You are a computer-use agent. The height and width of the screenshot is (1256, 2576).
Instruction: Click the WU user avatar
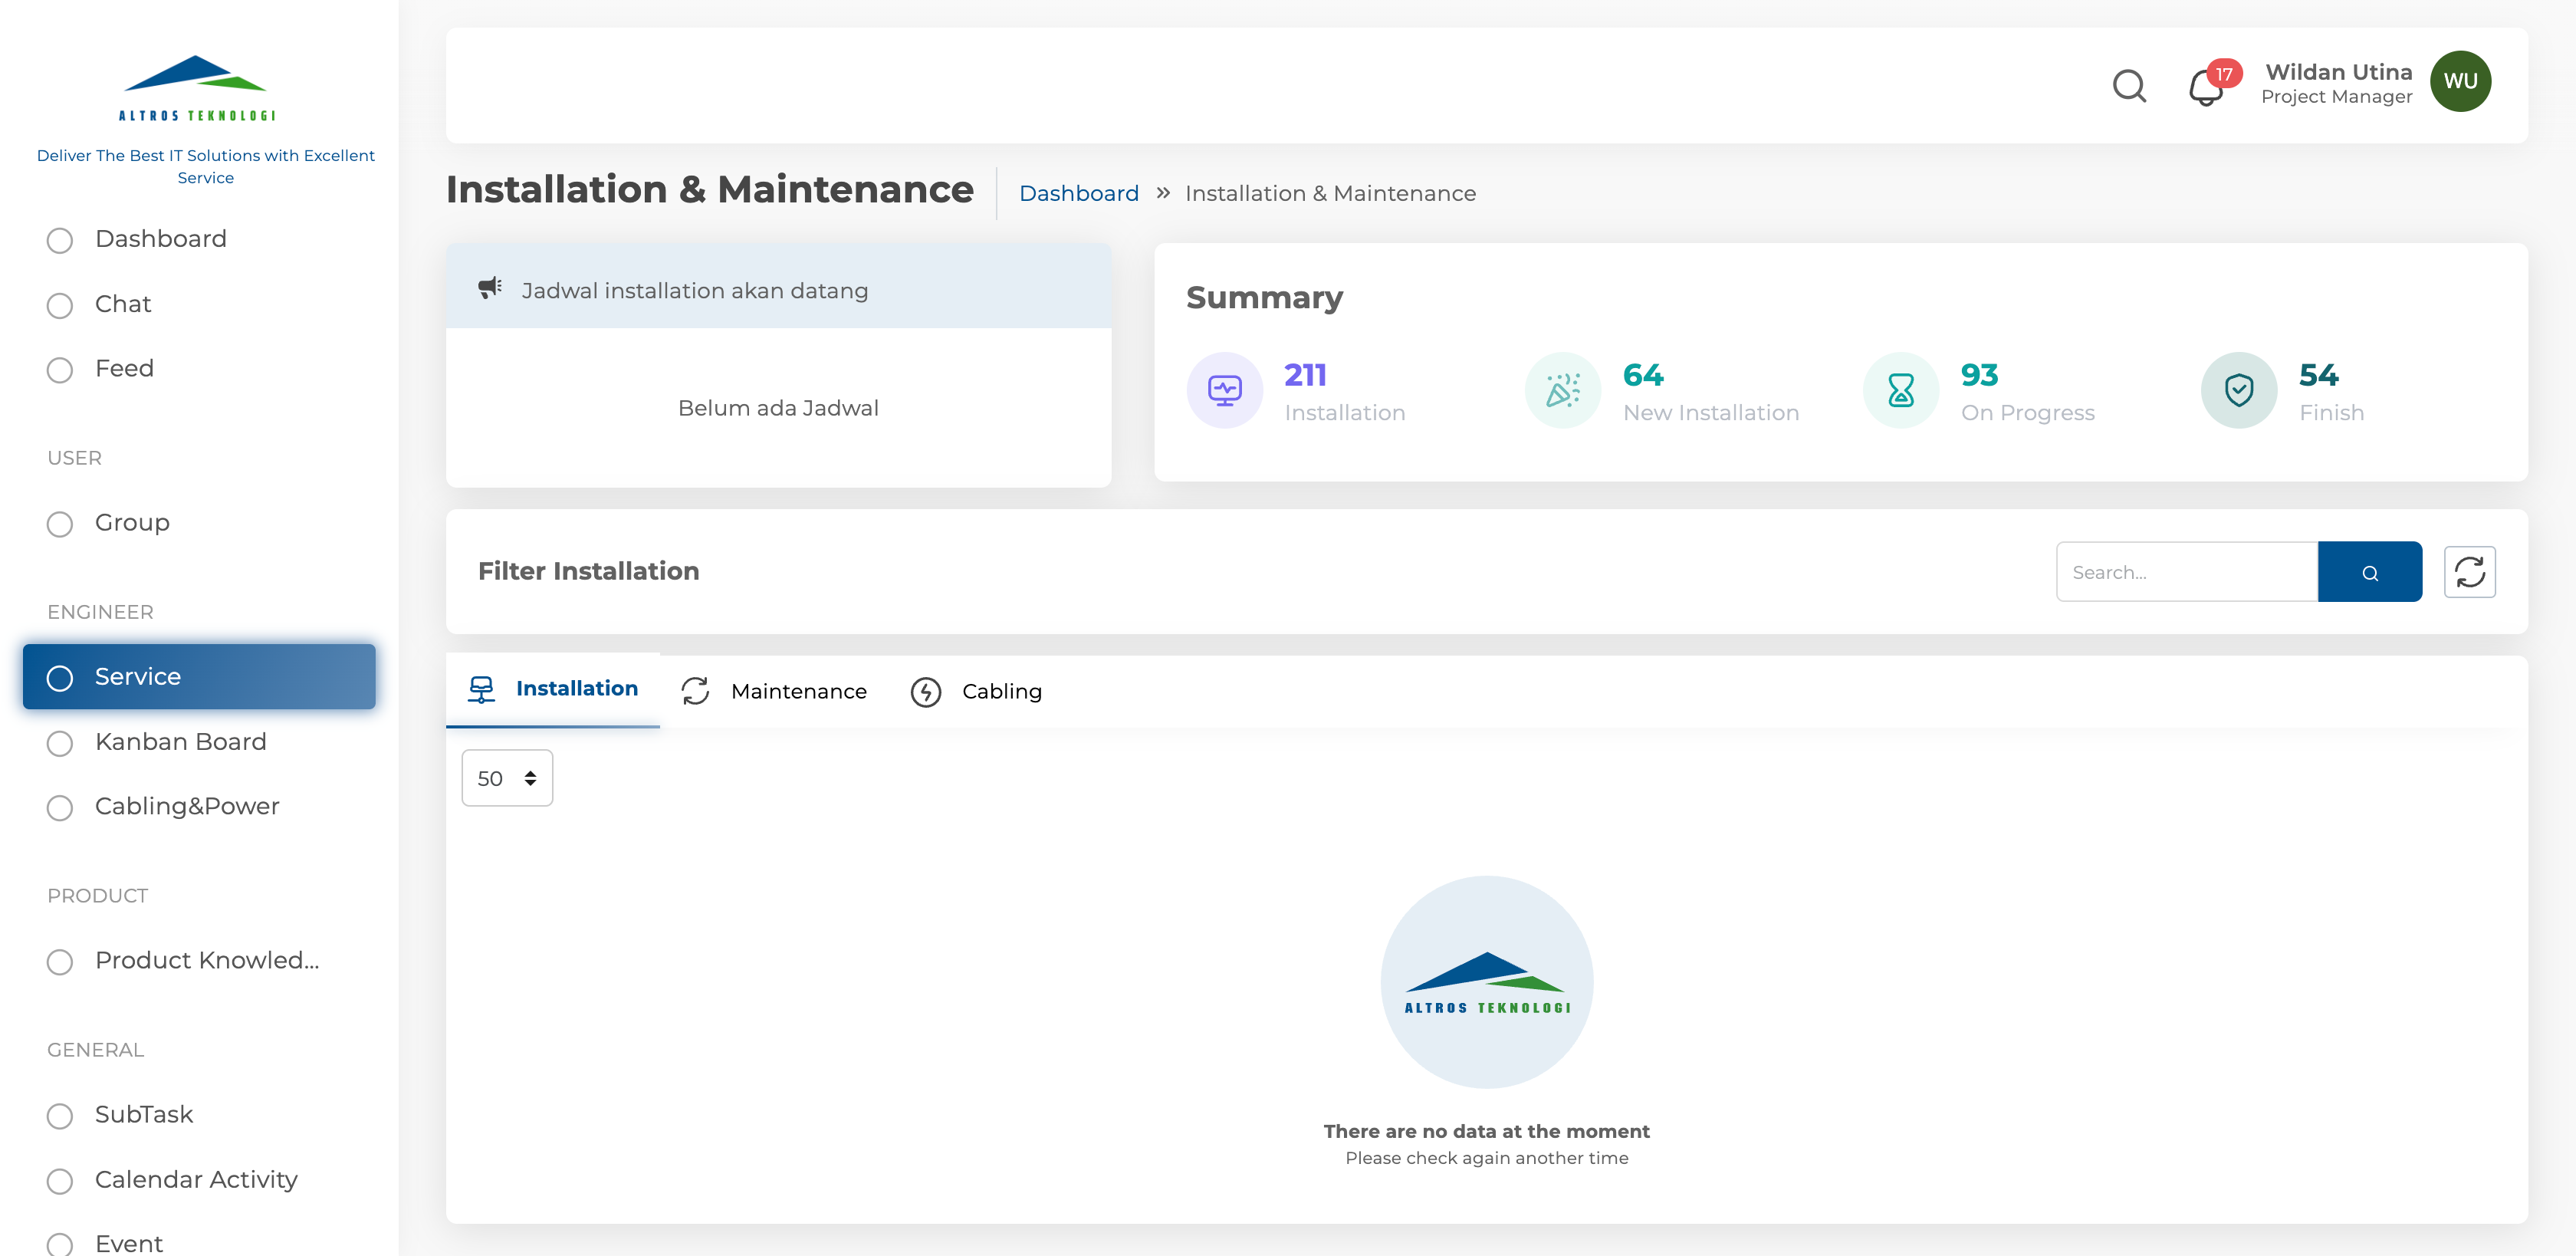pyautogui.click(x=2460, y=82)
